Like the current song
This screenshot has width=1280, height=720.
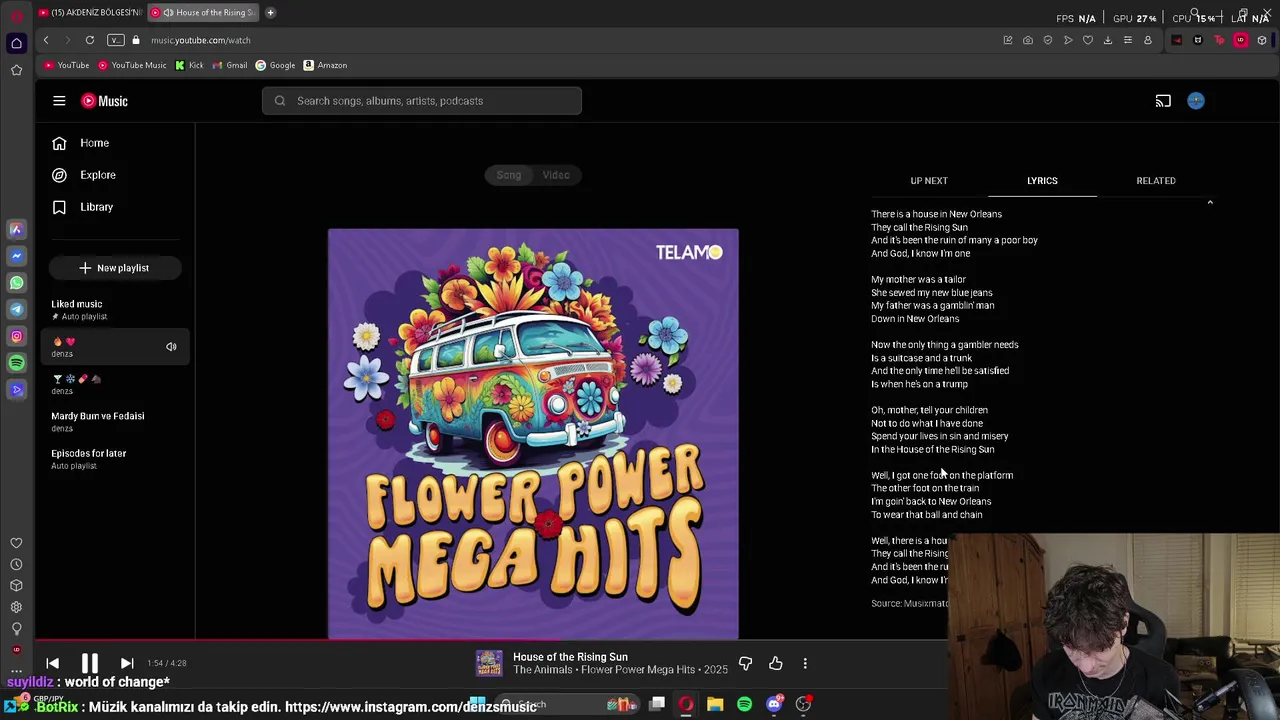776,663
